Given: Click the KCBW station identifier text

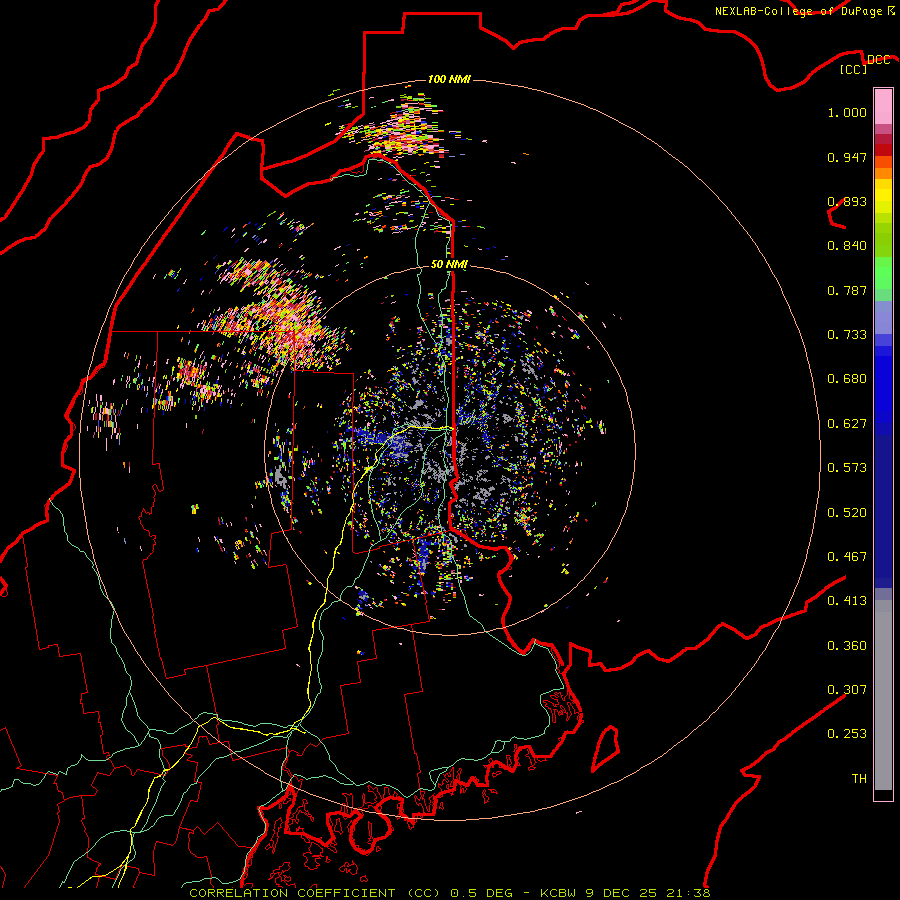Looking at the screenshot, I should [558, 893].
